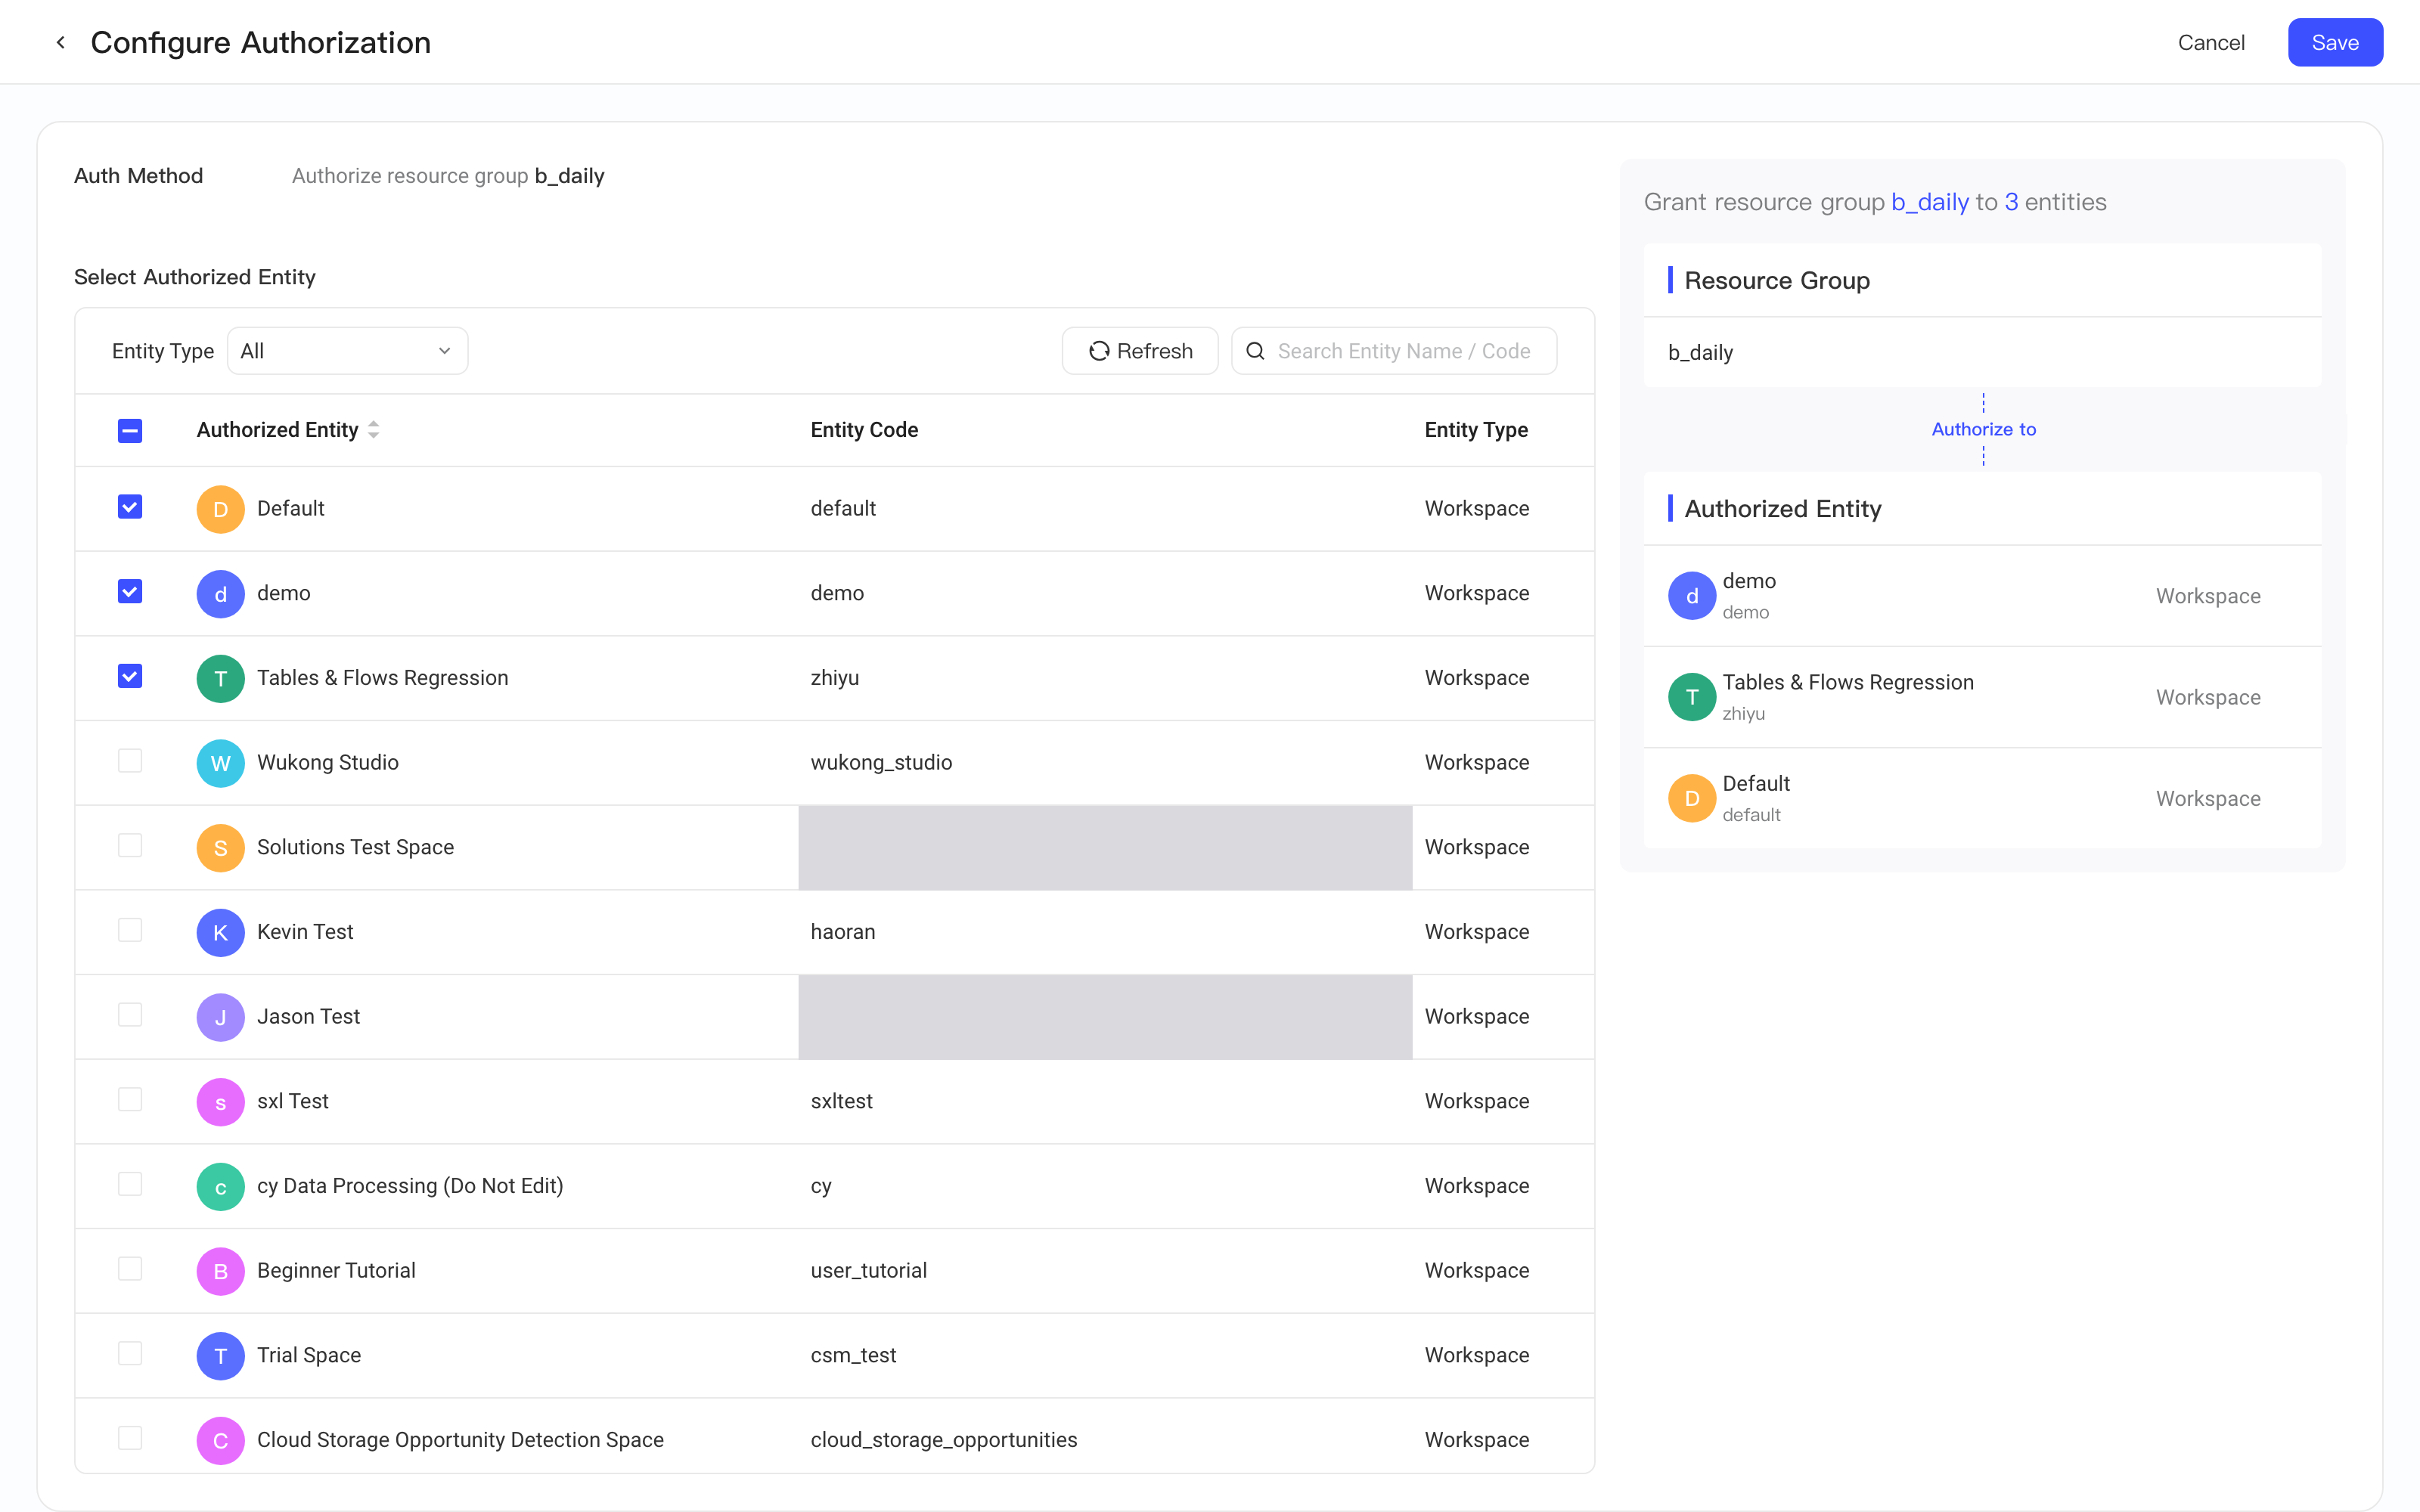
Task: Click the B avatar for Beginner Tutorial
Action: coord(220,1271)
